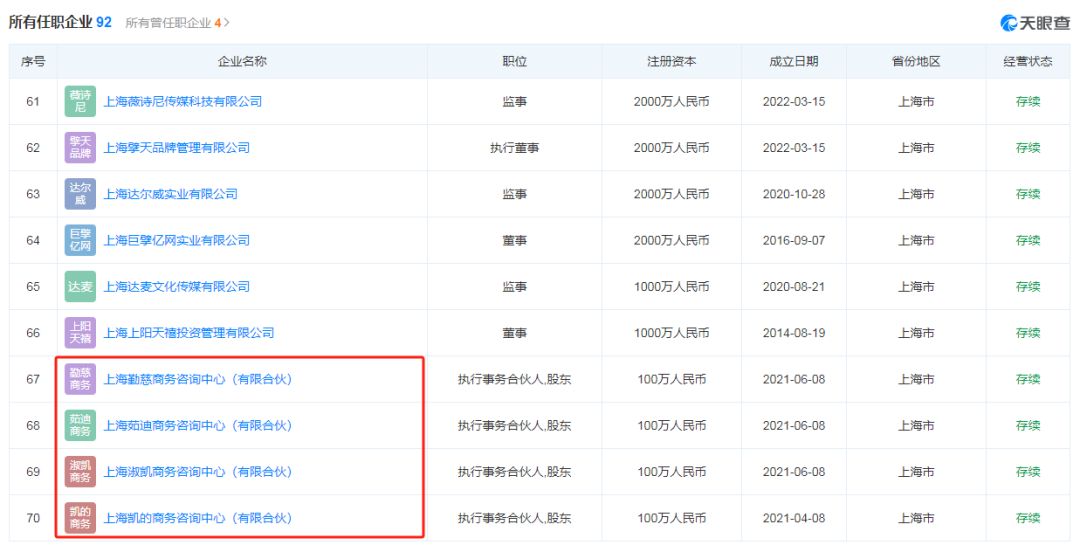Open 上海巨擎亿网实业有限公司 link
Viewport: 1080px width, 552px height.
pyautogui.click(x=176, y=240)
